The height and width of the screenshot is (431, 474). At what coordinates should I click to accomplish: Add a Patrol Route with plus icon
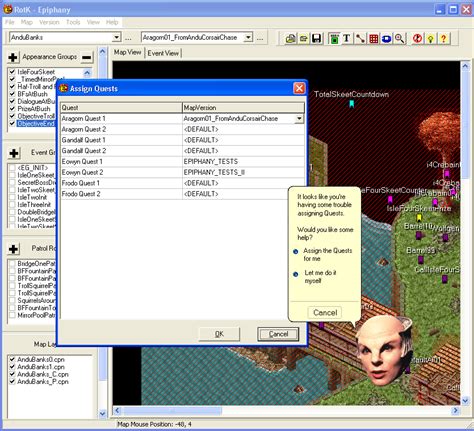14,249
